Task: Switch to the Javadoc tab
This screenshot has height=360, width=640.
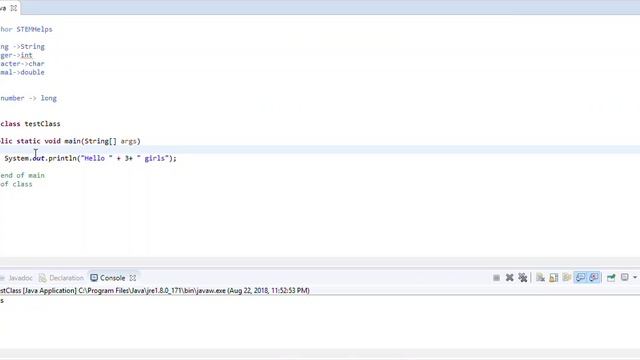Action: 20,278
